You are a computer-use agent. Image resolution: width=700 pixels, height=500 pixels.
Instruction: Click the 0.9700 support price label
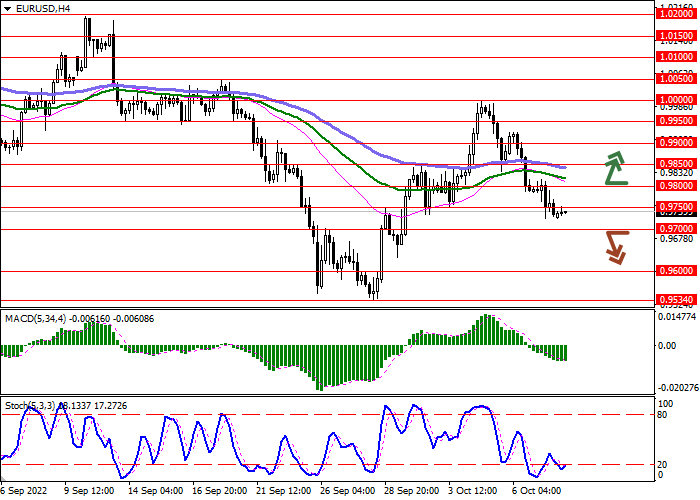coord(676,229)
